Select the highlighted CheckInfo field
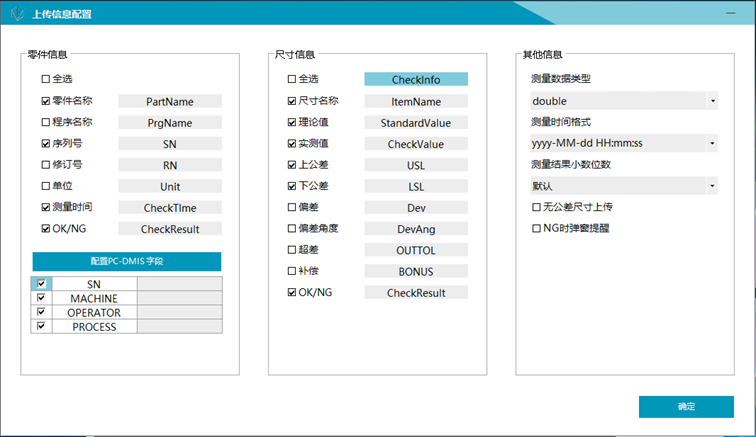 [415, 79]
